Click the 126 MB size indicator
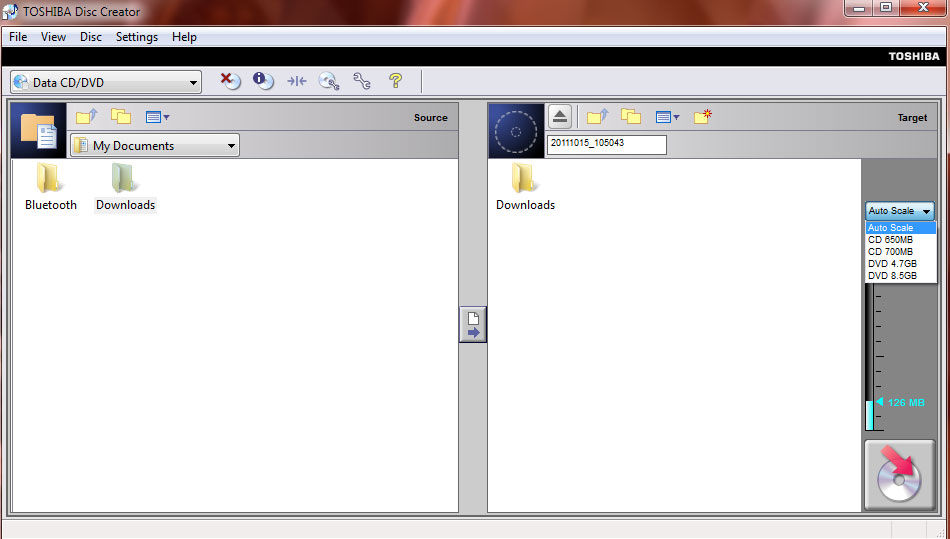The height and width of the screenshot is (539, 950). click(x=901, y=402)
